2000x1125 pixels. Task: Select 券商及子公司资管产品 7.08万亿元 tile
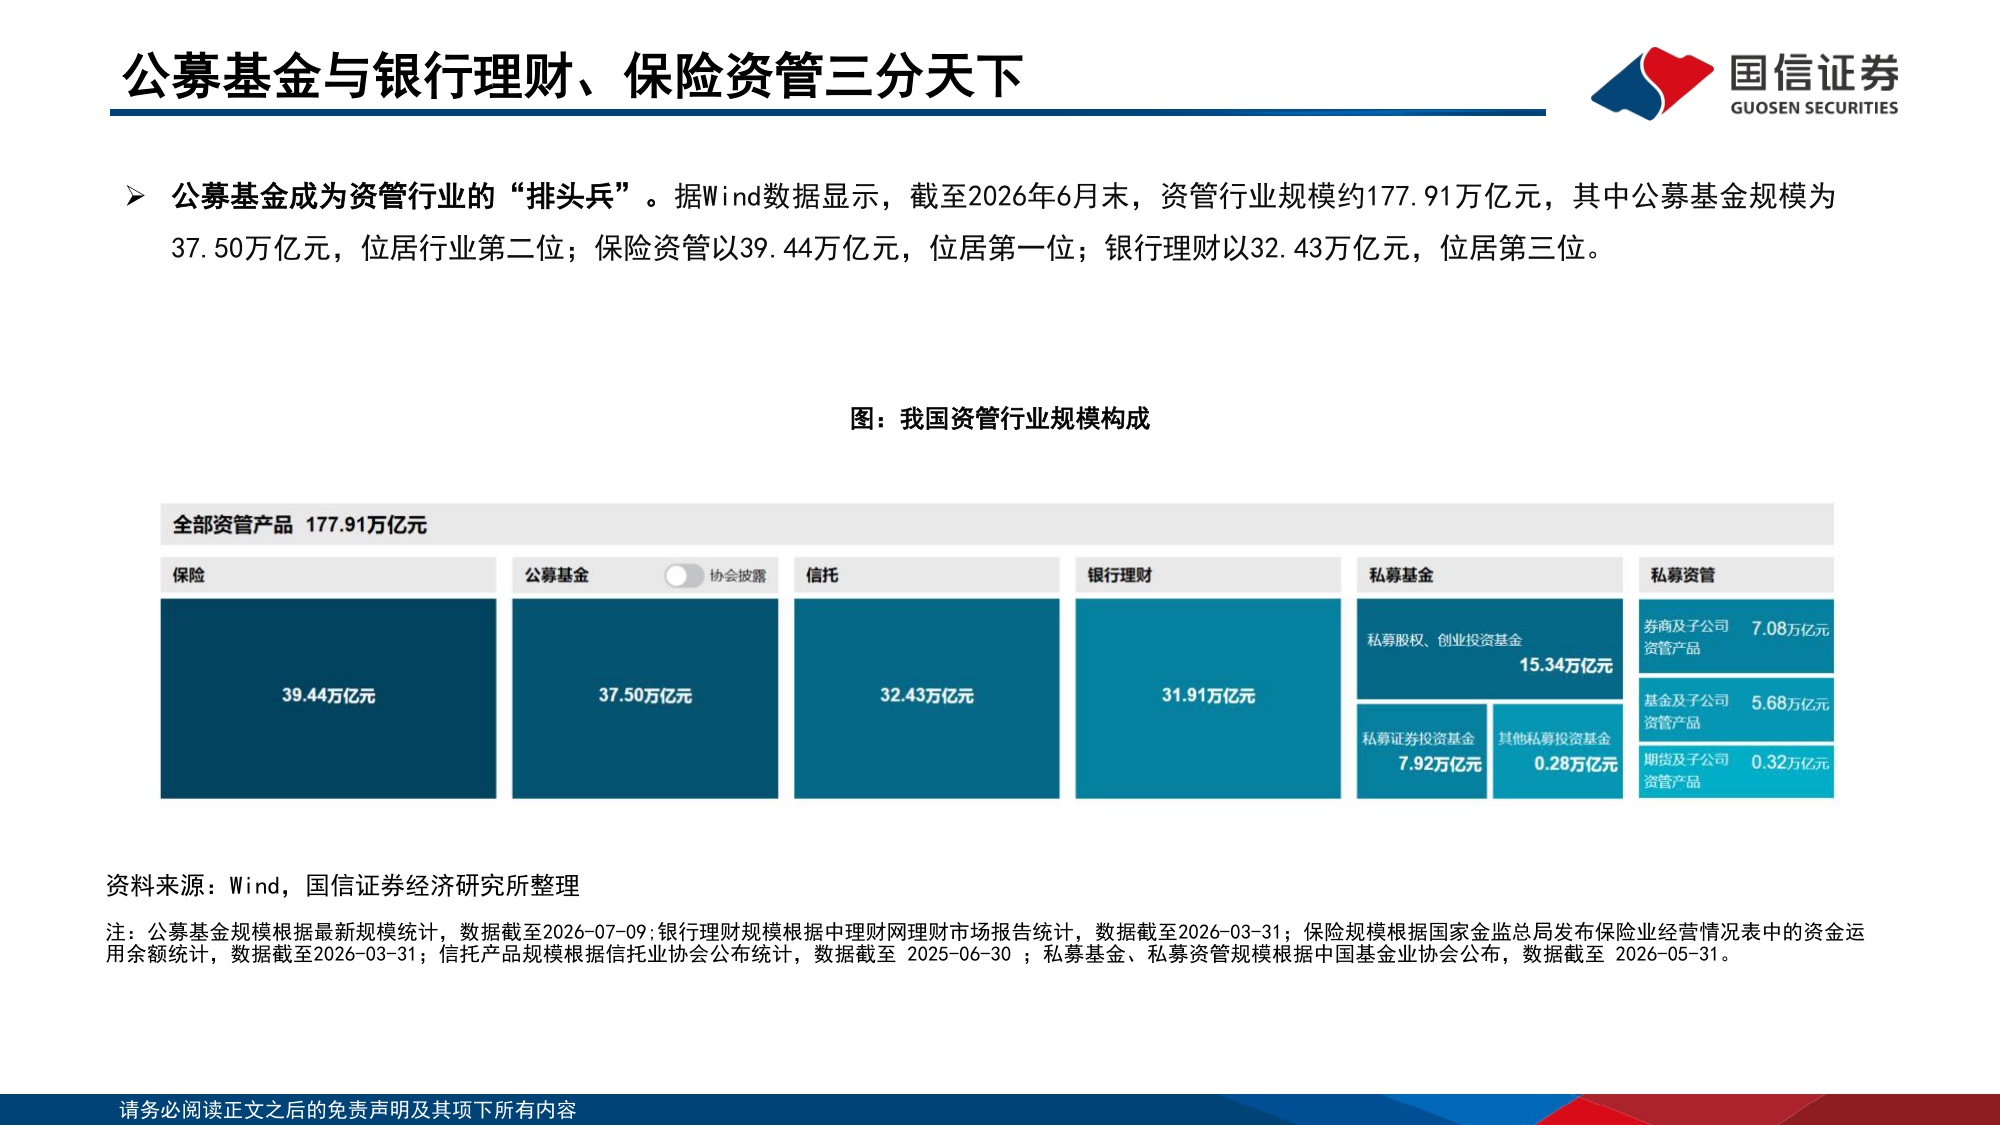click(x=1736, y=636)
